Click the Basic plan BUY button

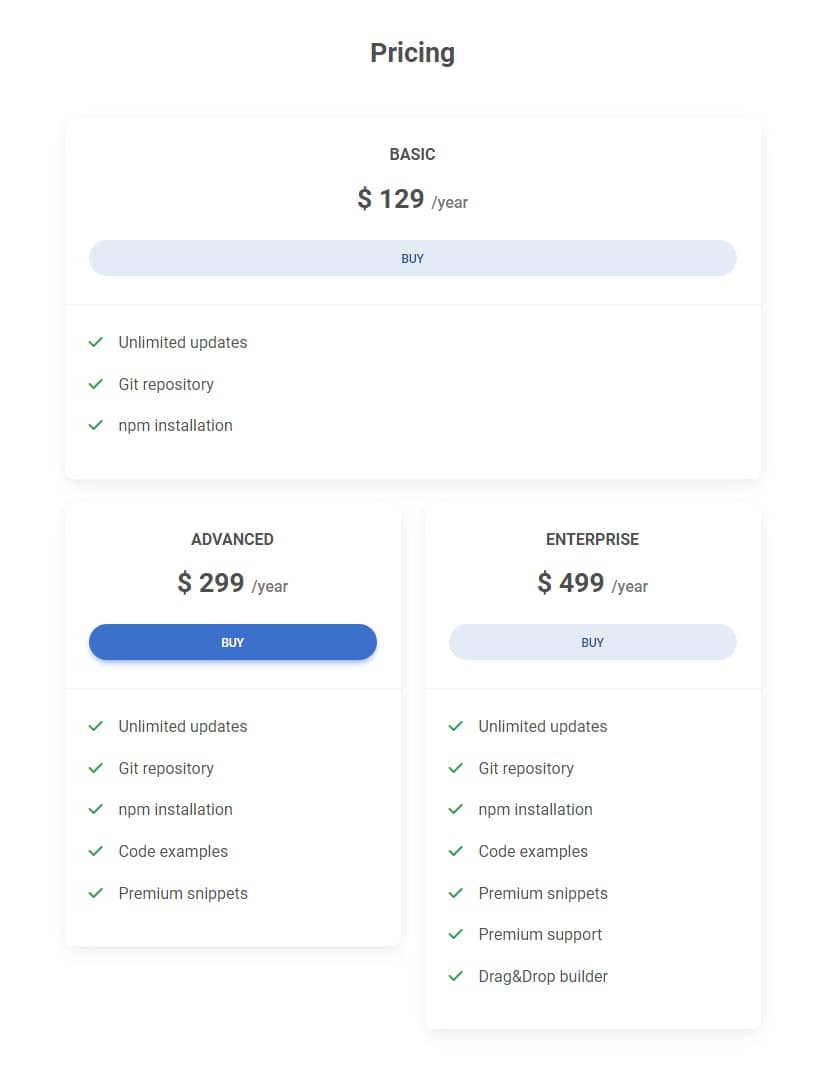pyautogui.click(x=412, y=258)
